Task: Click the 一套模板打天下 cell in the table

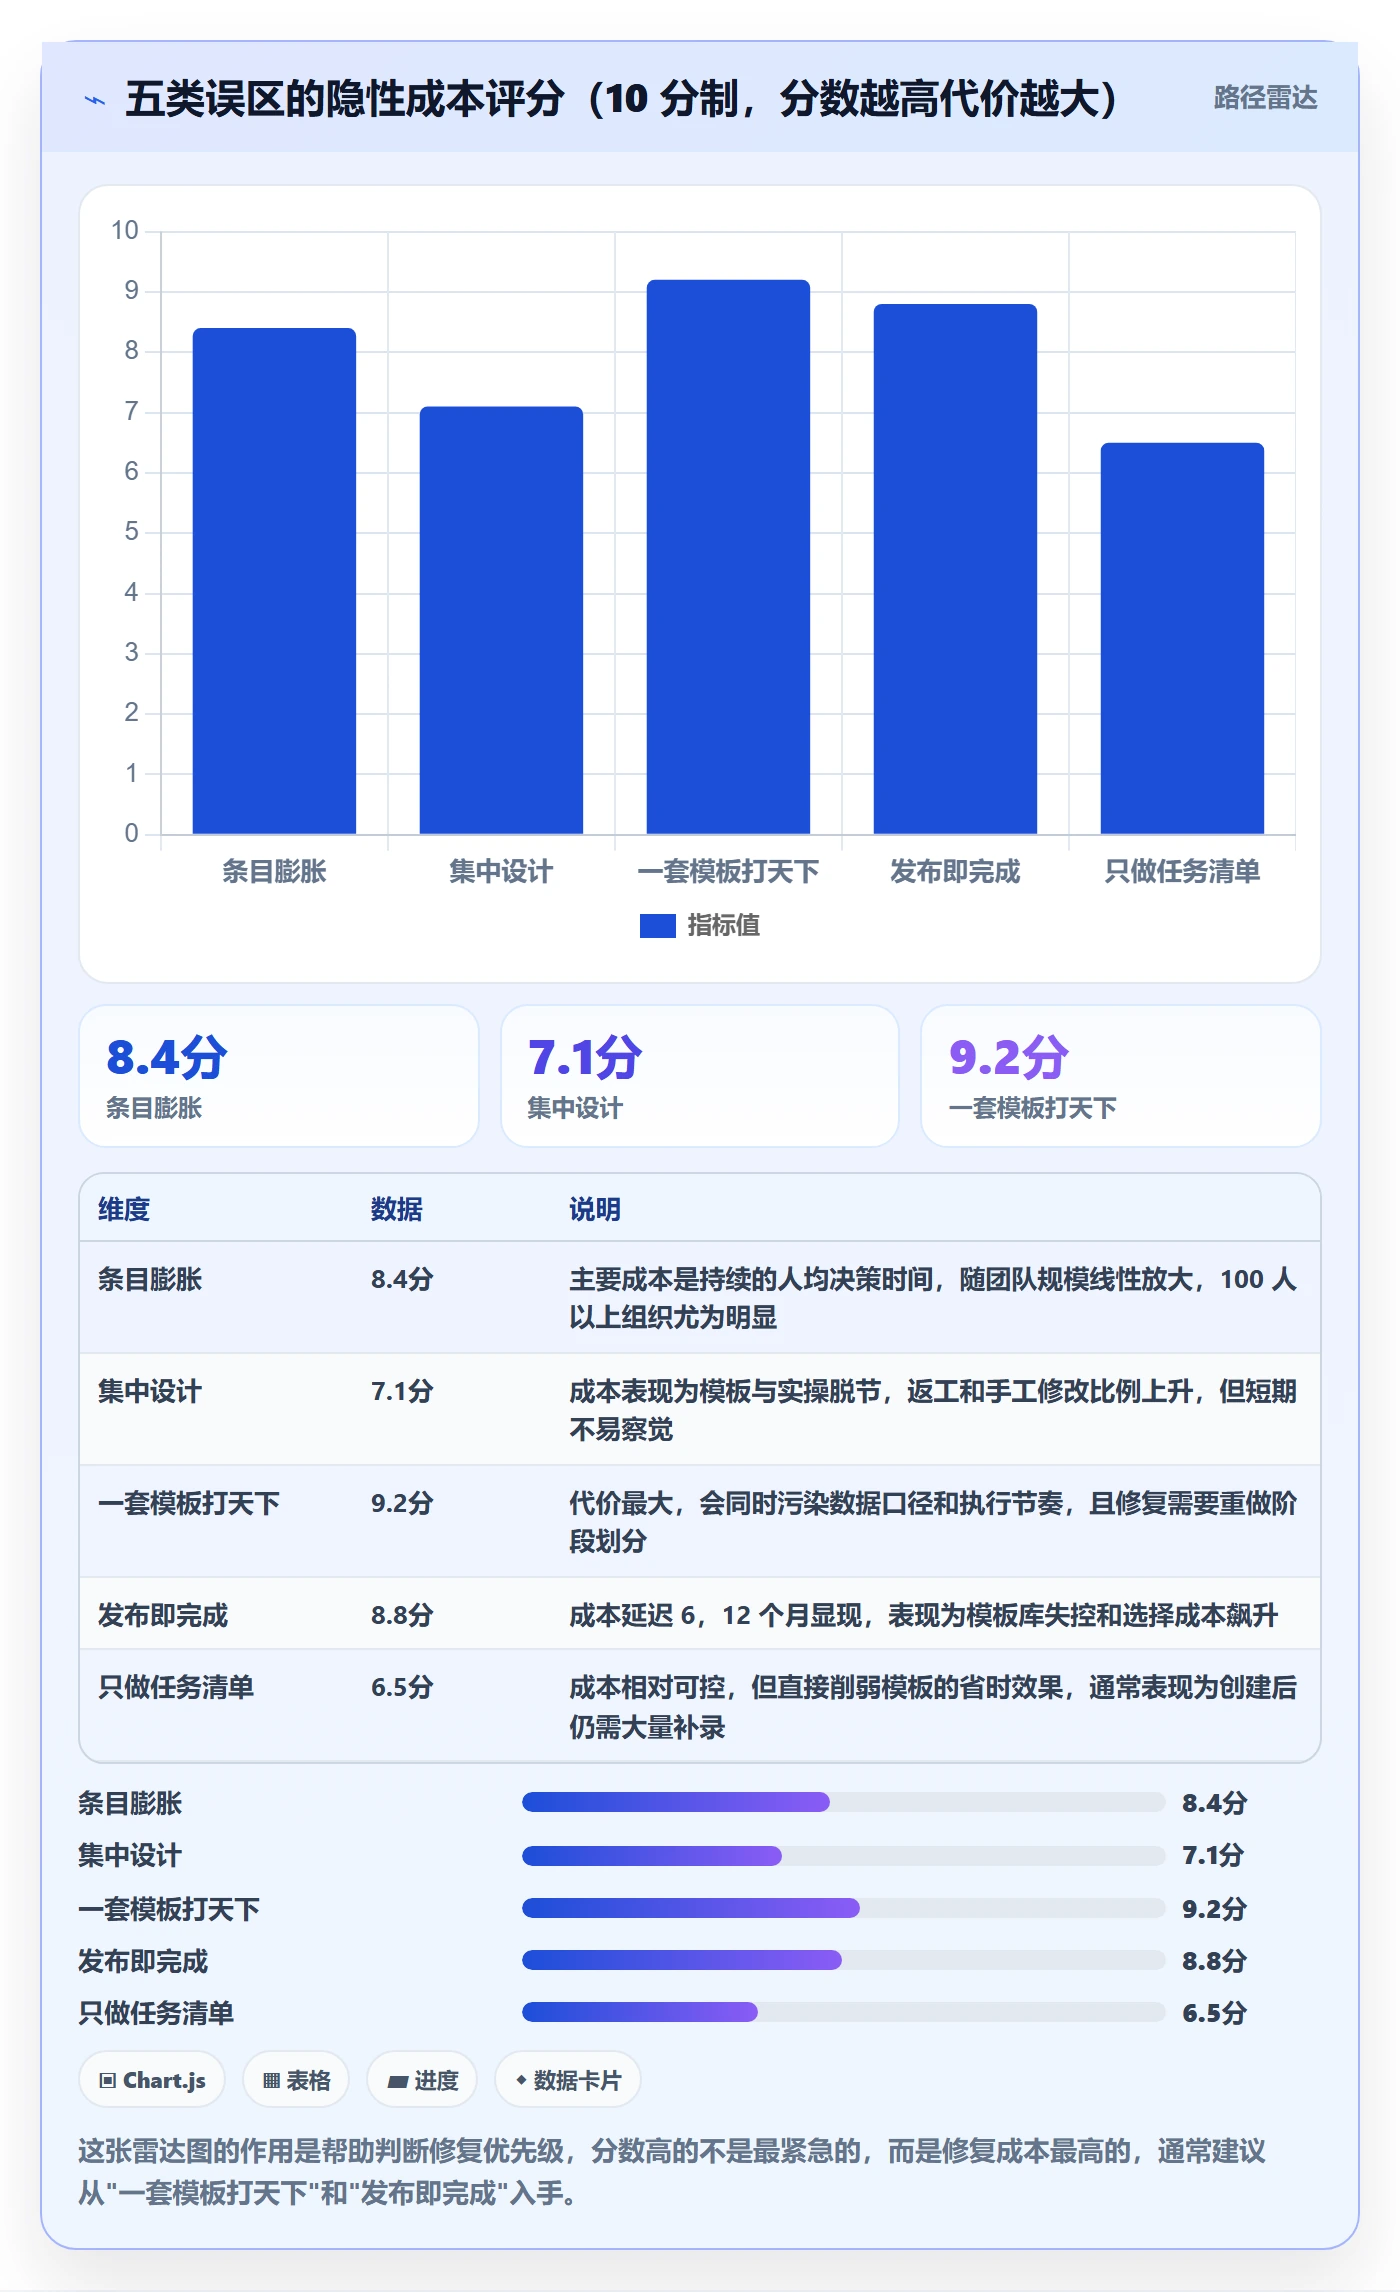Action: [x=189, y=1503]
